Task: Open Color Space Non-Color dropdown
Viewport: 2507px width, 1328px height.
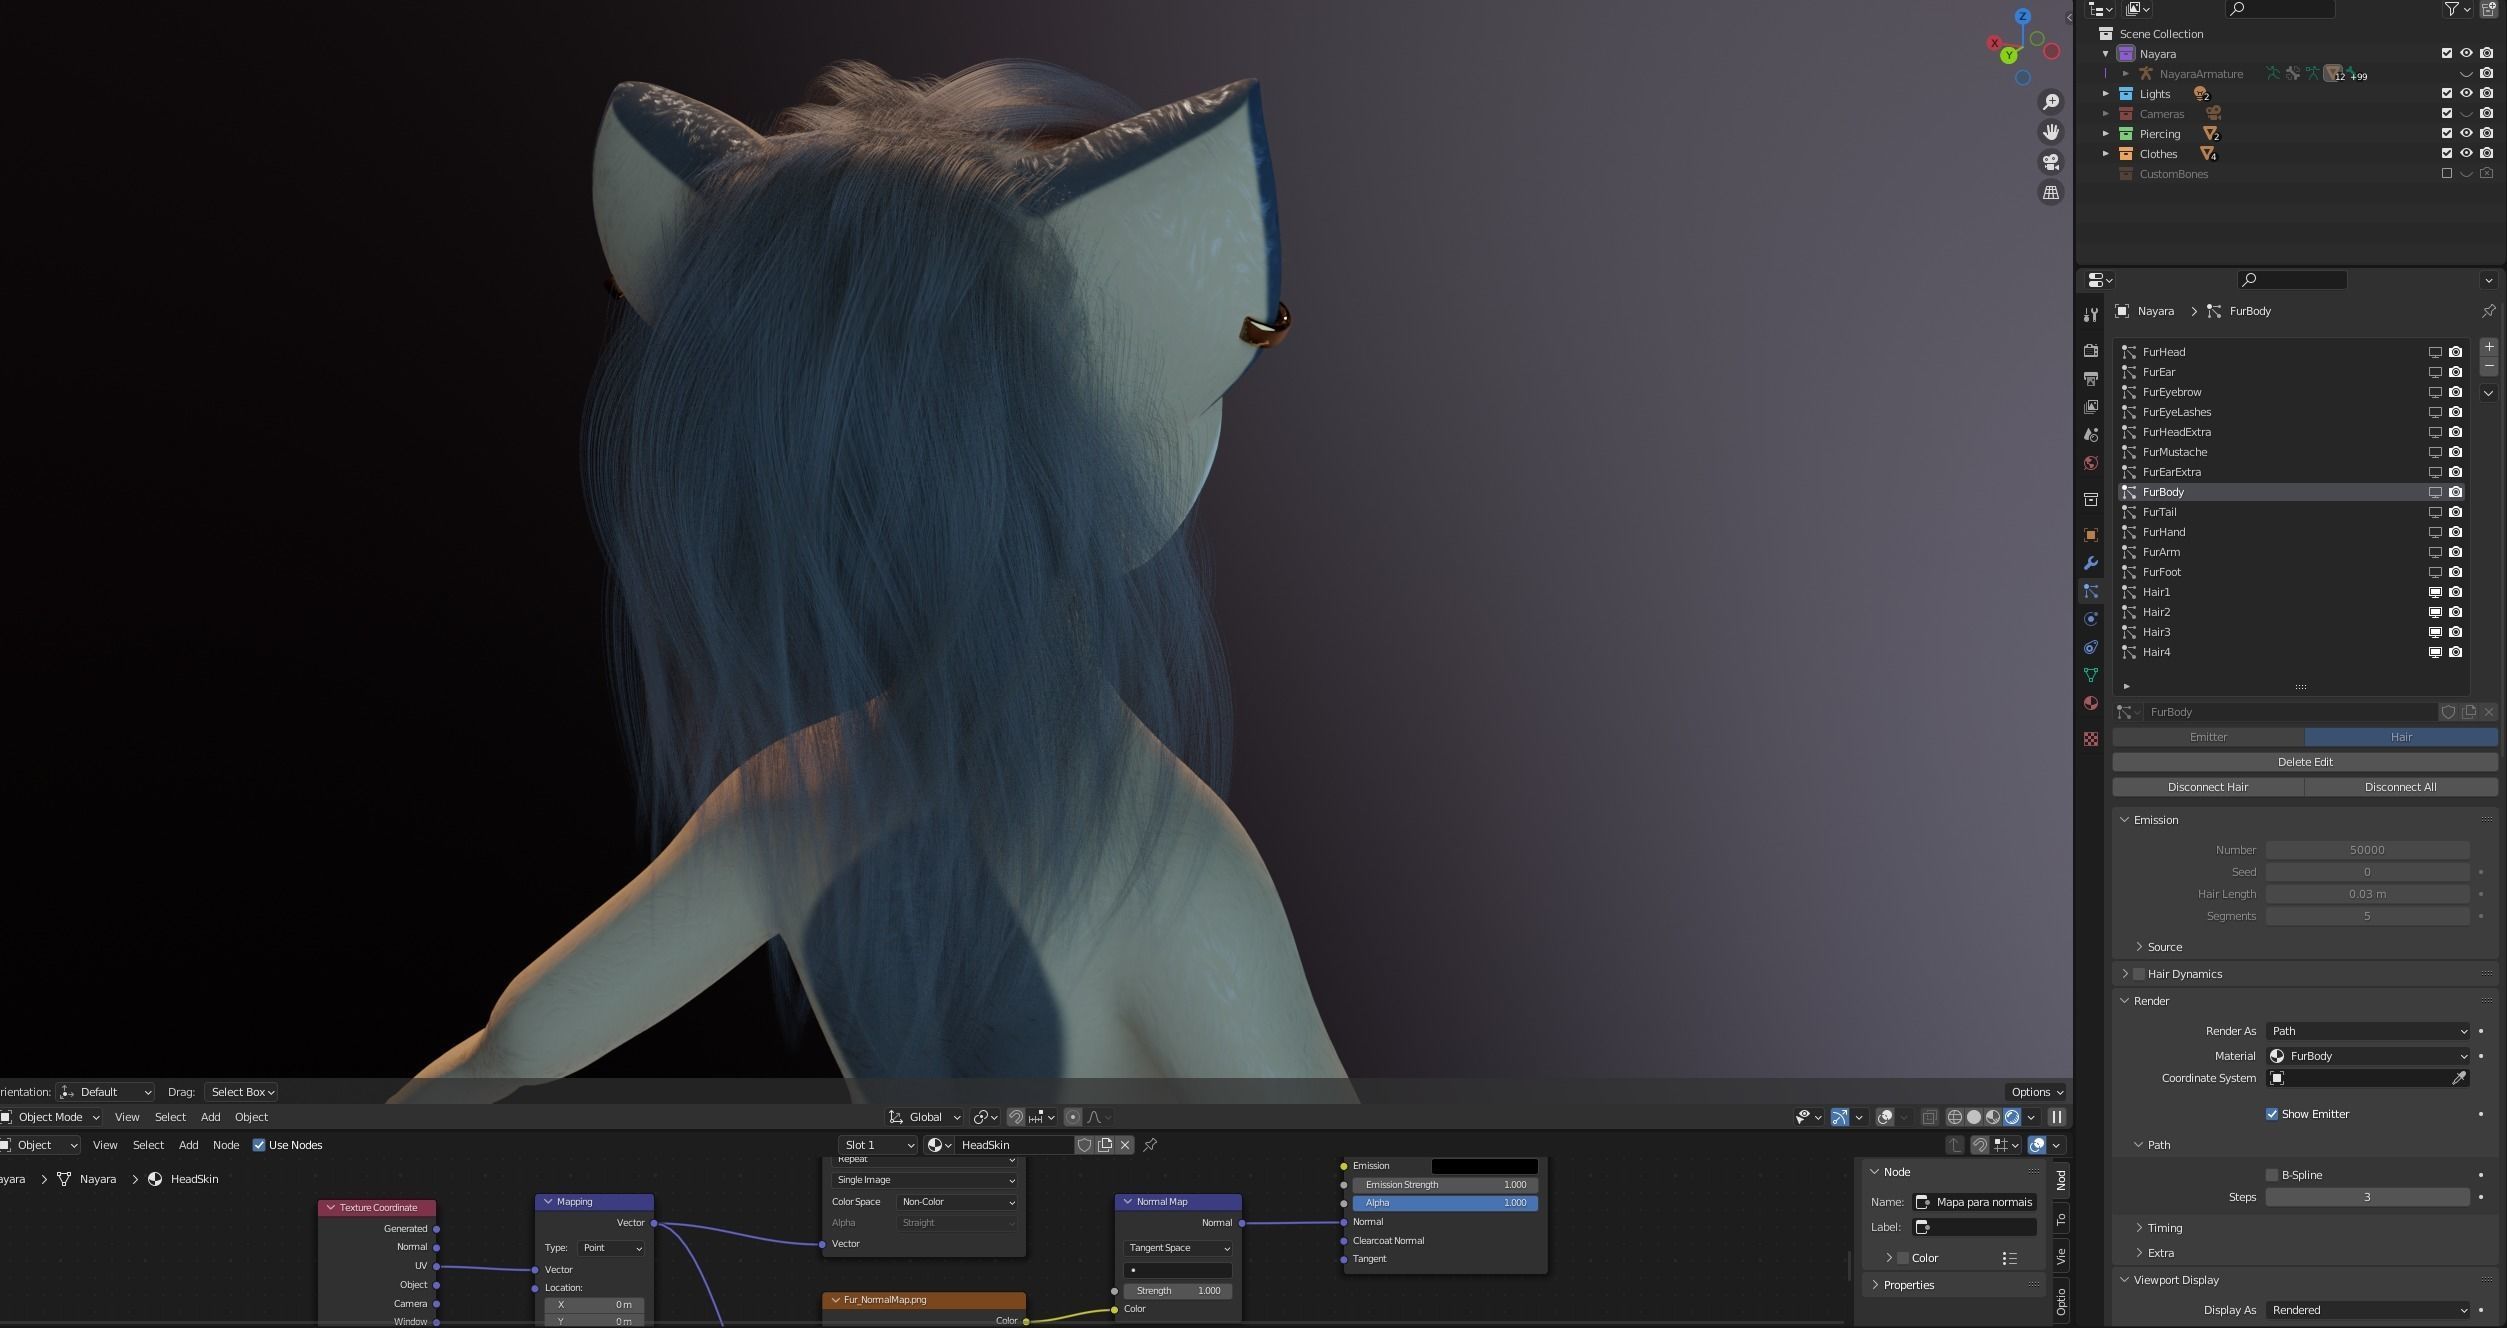Action: pyautogui.click(x=957, y=1202)
